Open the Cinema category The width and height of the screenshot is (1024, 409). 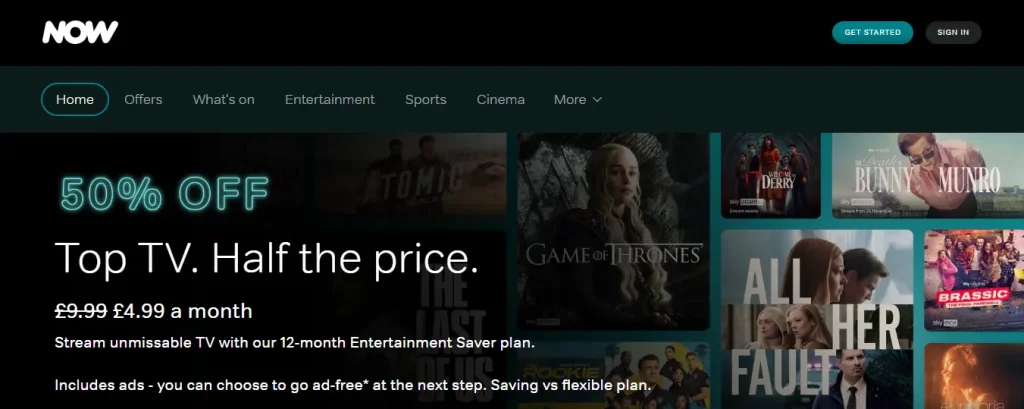click(500, 99)
